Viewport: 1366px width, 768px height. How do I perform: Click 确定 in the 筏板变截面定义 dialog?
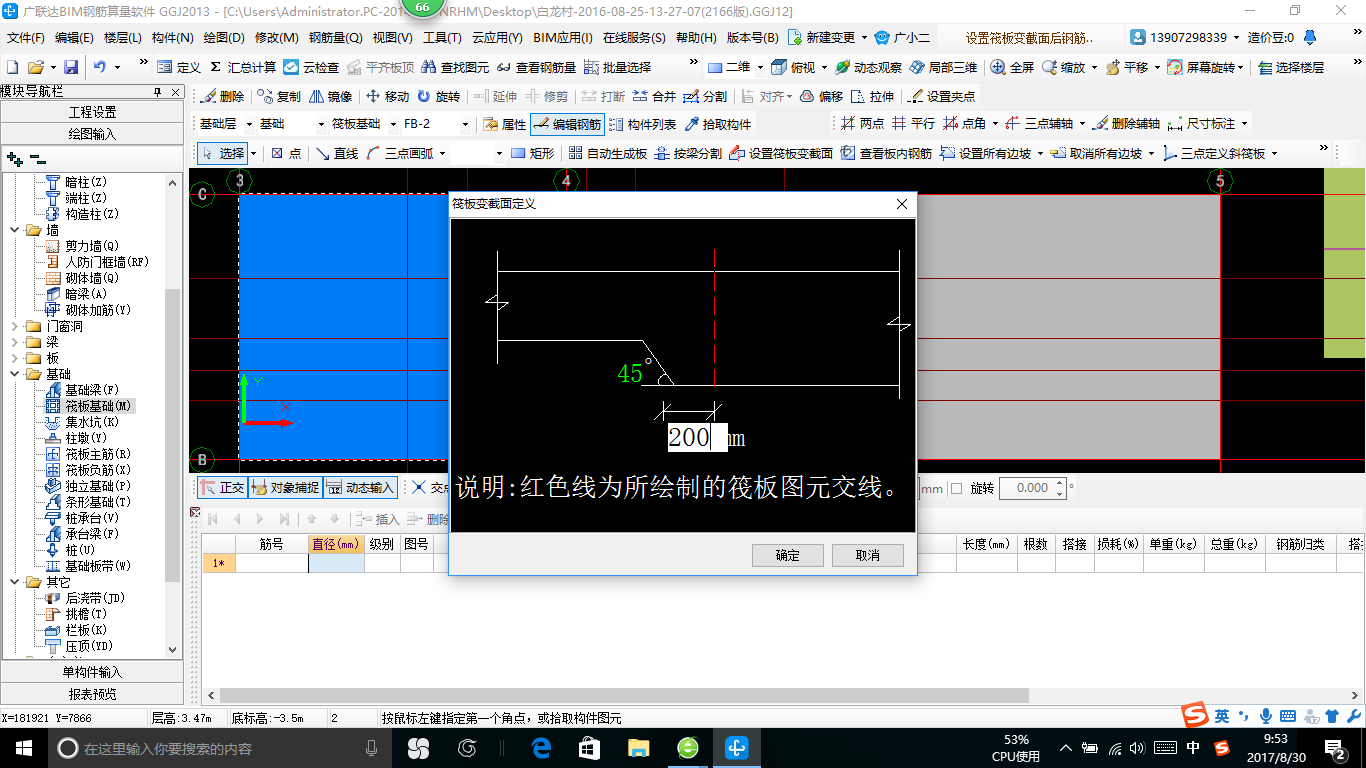point(788,555)
